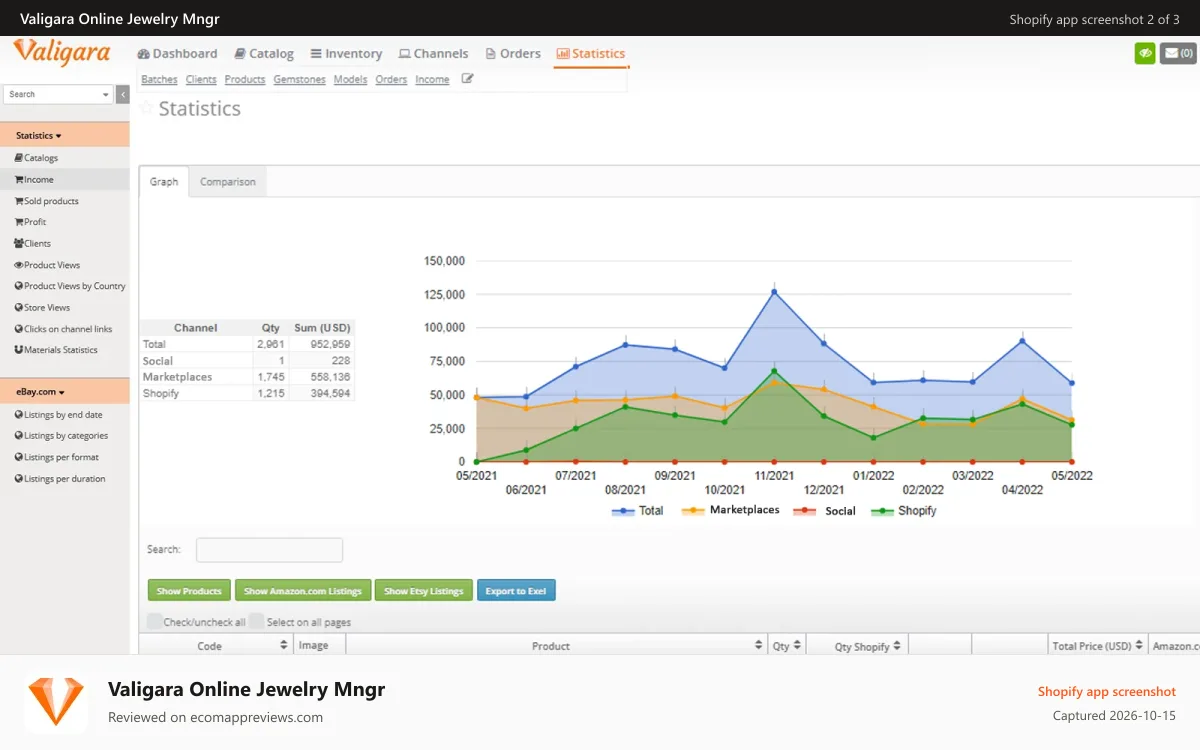Image resolution: width=1200 pixels, height=750 pixels.
Task: Click the Listings by categories icon
Action: pos(18,436)
